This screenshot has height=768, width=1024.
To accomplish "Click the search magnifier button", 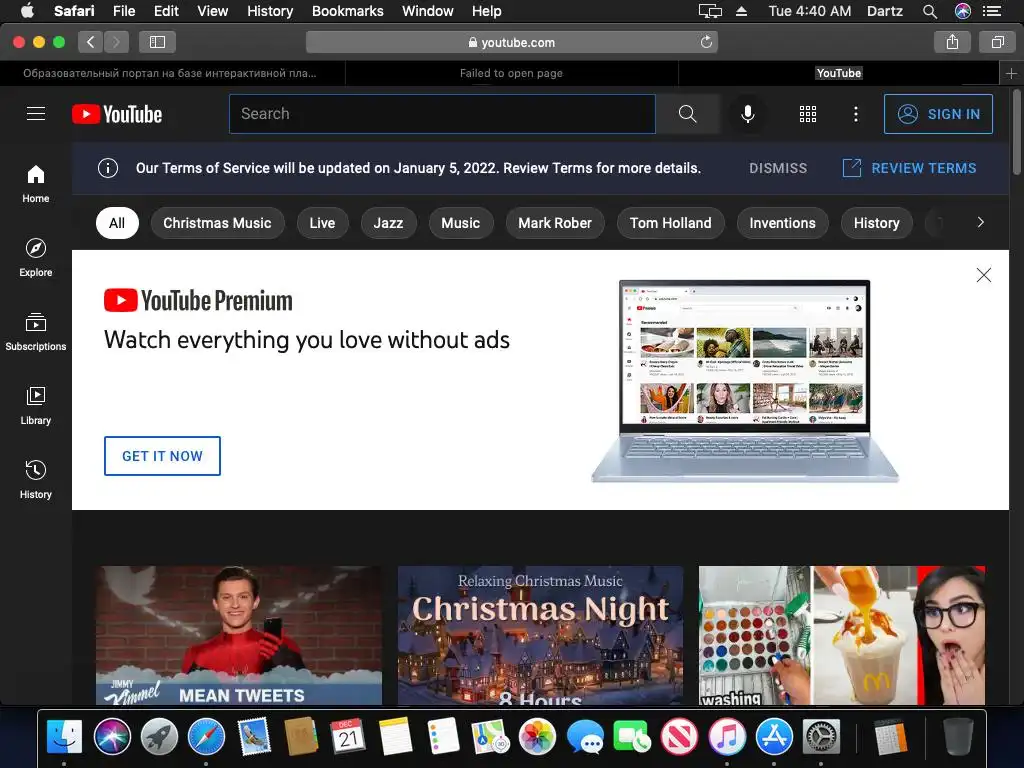I will coord(687,114).
